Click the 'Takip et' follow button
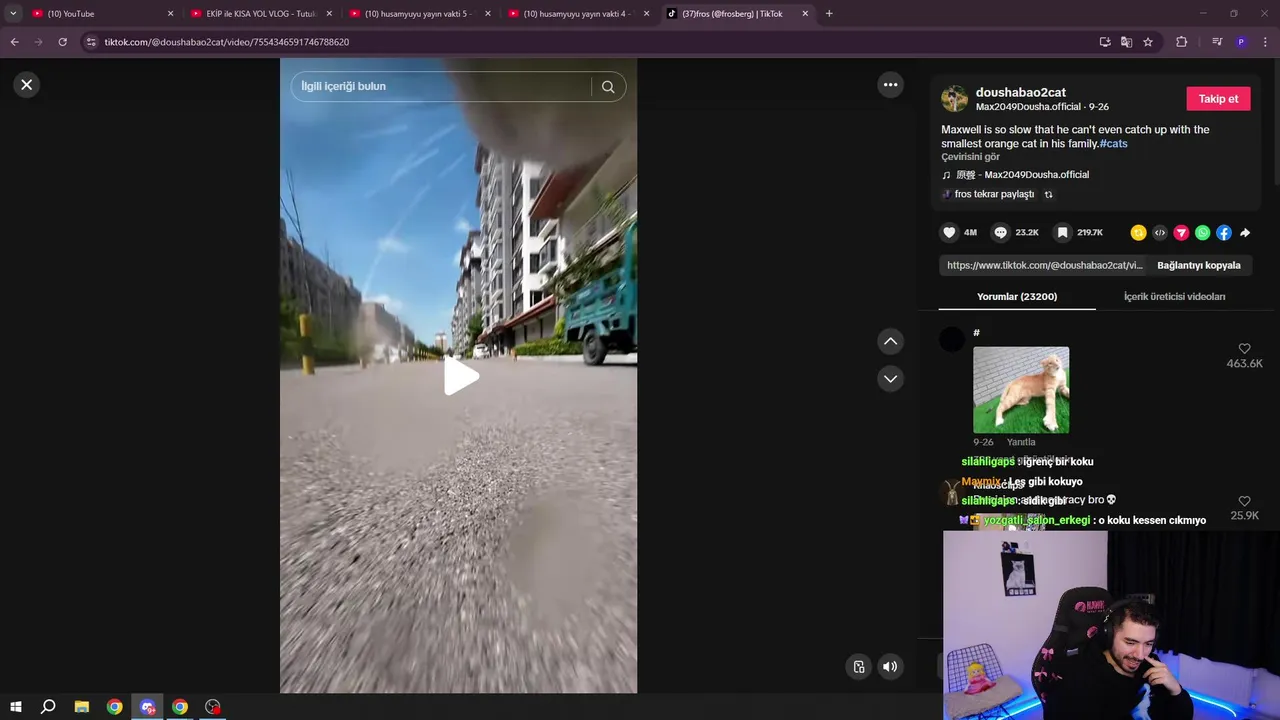 point(1218,99)
